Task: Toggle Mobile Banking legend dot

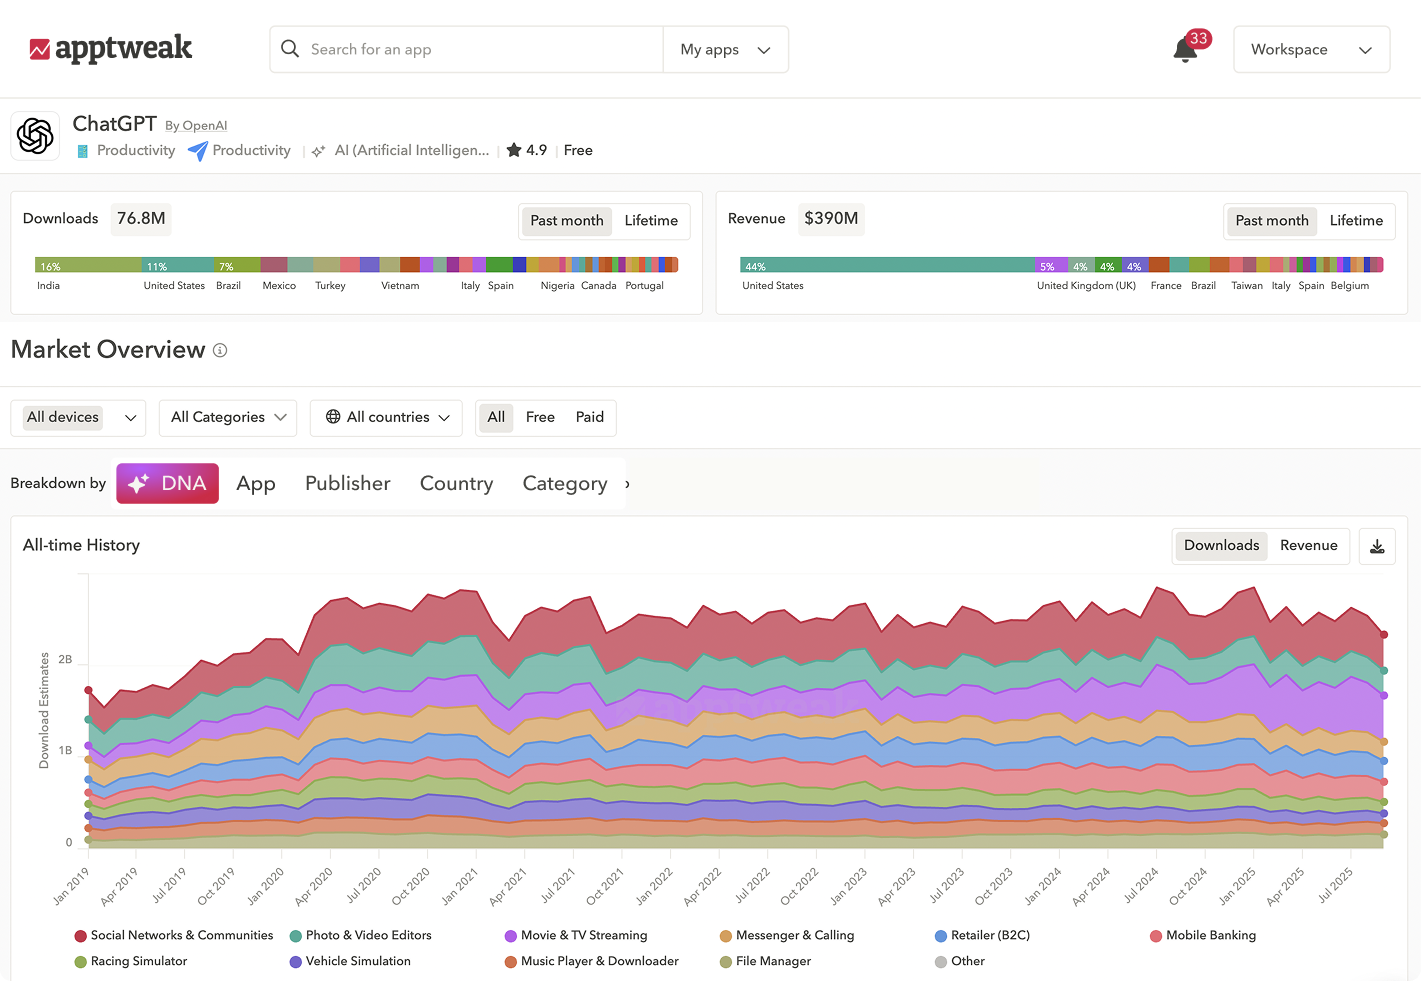Action: [1156, 936]
